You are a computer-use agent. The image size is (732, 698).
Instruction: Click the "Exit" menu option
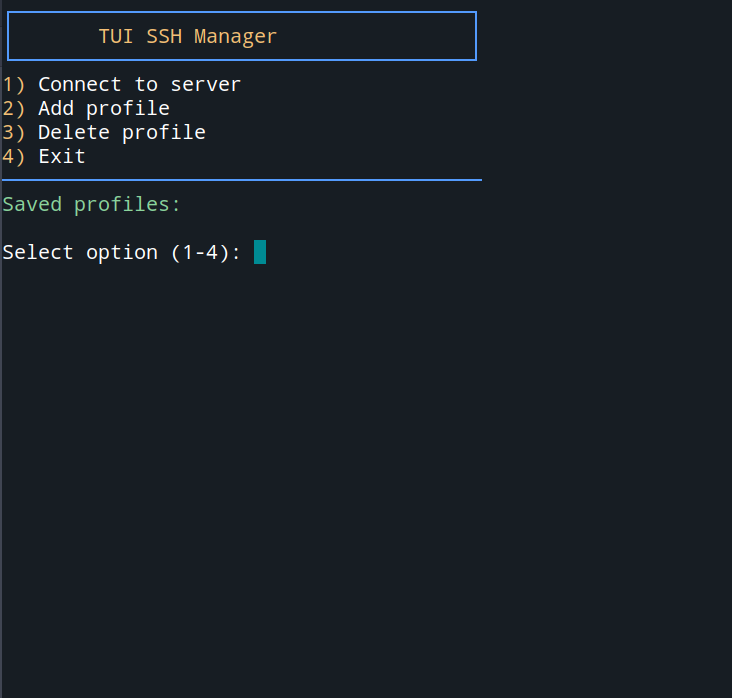pos(62,157)
